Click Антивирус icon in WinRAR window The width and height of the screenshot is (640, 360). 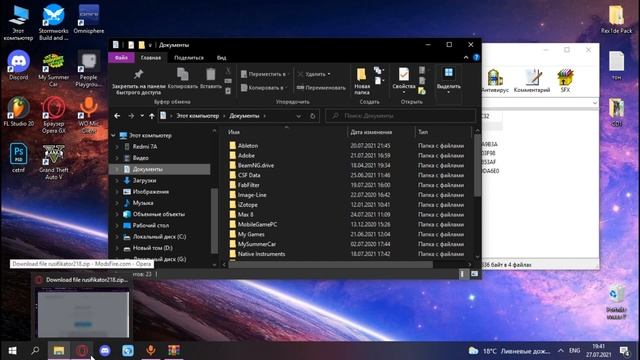494,77
